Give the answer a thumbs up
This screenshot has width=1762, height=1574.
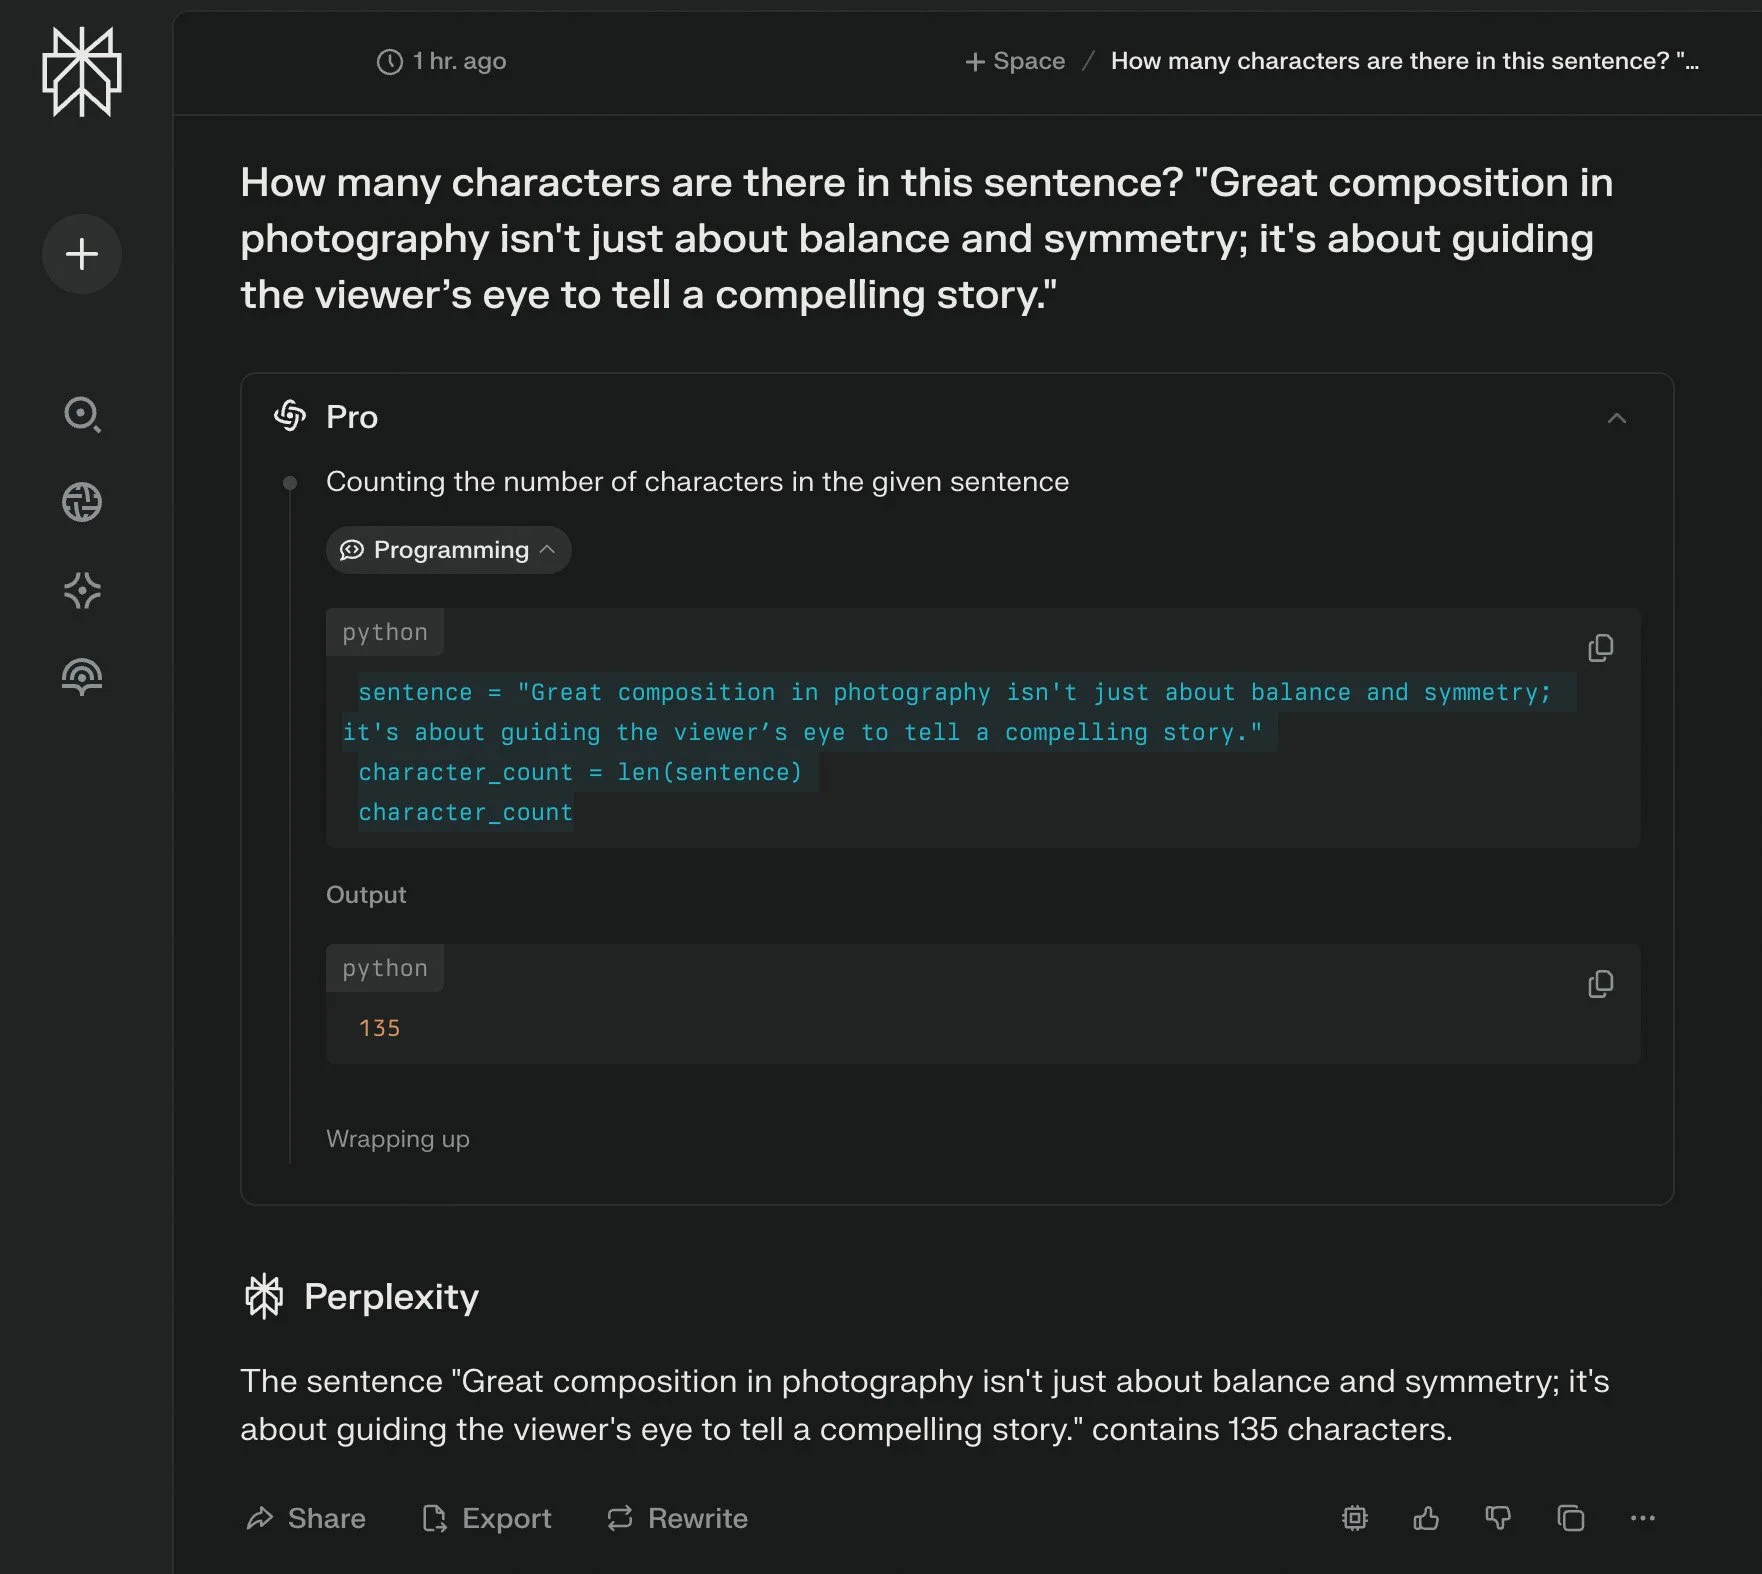tap(1426, 1518)
